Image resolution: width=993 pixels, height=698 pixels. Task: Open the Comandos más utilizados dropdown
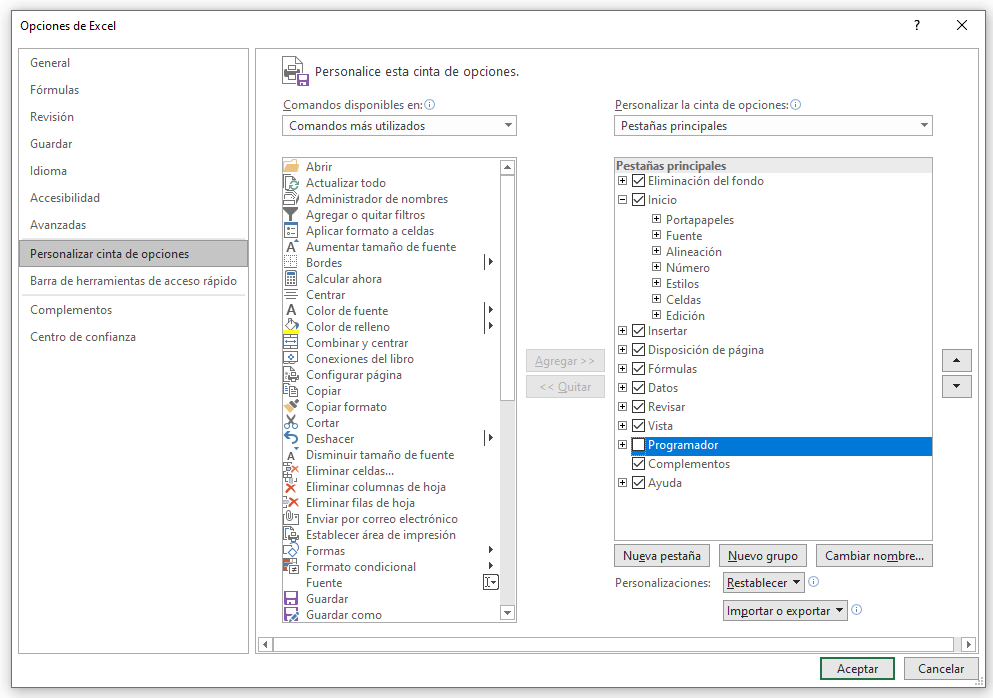tap(400, 125)
